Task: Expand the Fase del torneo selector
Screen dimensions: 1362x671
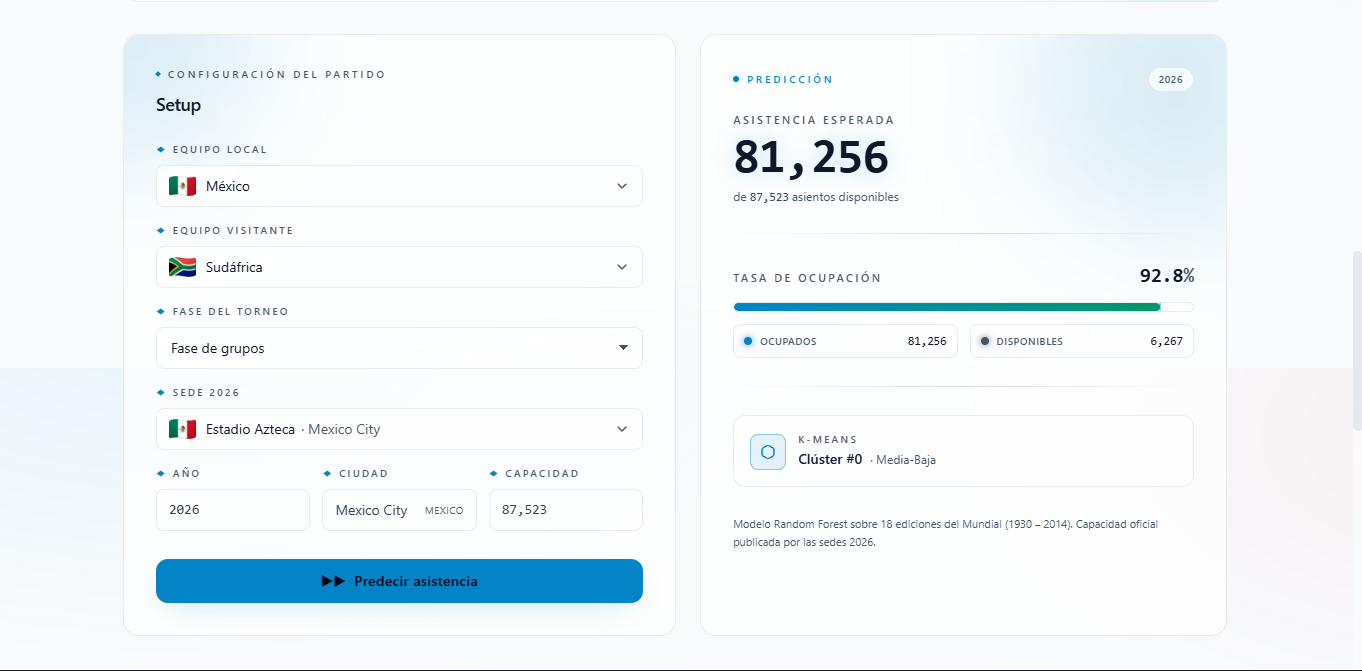Action: 399,348
